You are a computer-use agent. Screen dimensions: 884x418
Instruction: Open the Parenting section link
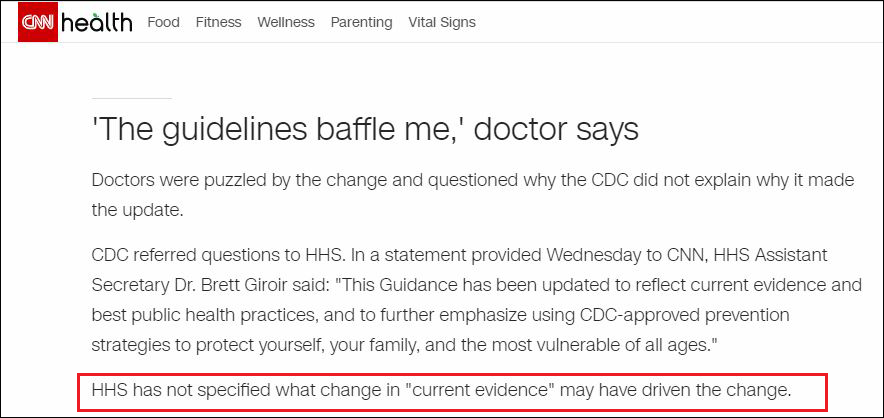pyautogui.click(x=361, y=22)
